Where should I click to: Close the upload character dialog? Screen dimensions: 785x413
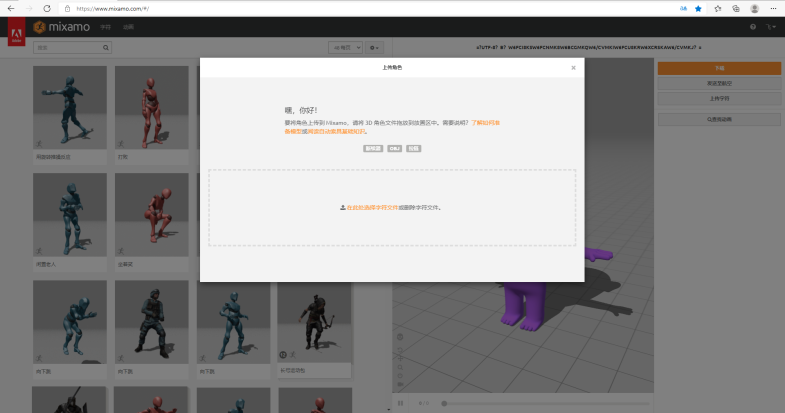573,68
